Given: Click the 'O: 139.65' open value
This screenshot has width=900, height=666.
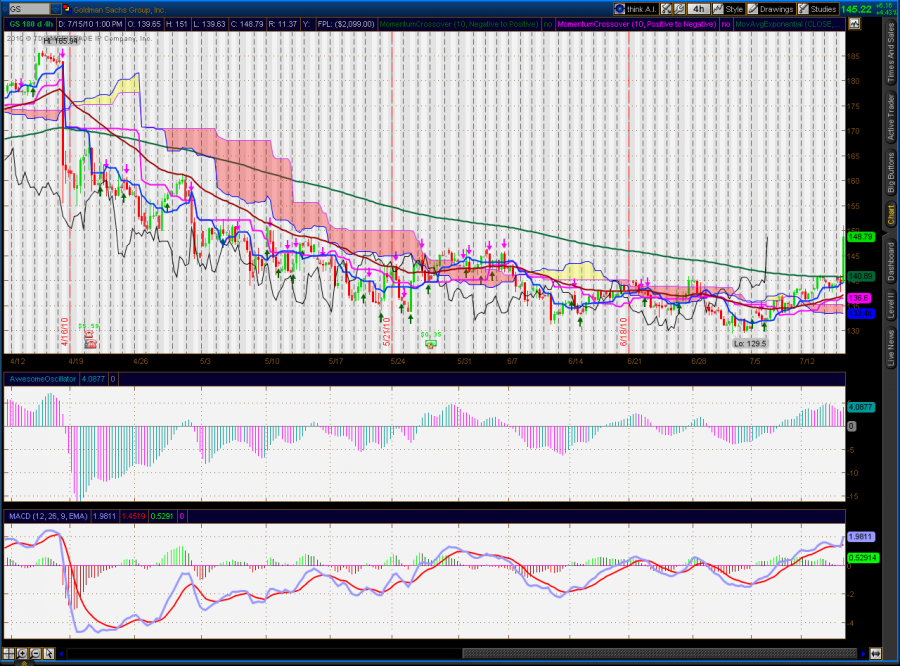Looking at the screenshot, I should click(x=144, y=24).
